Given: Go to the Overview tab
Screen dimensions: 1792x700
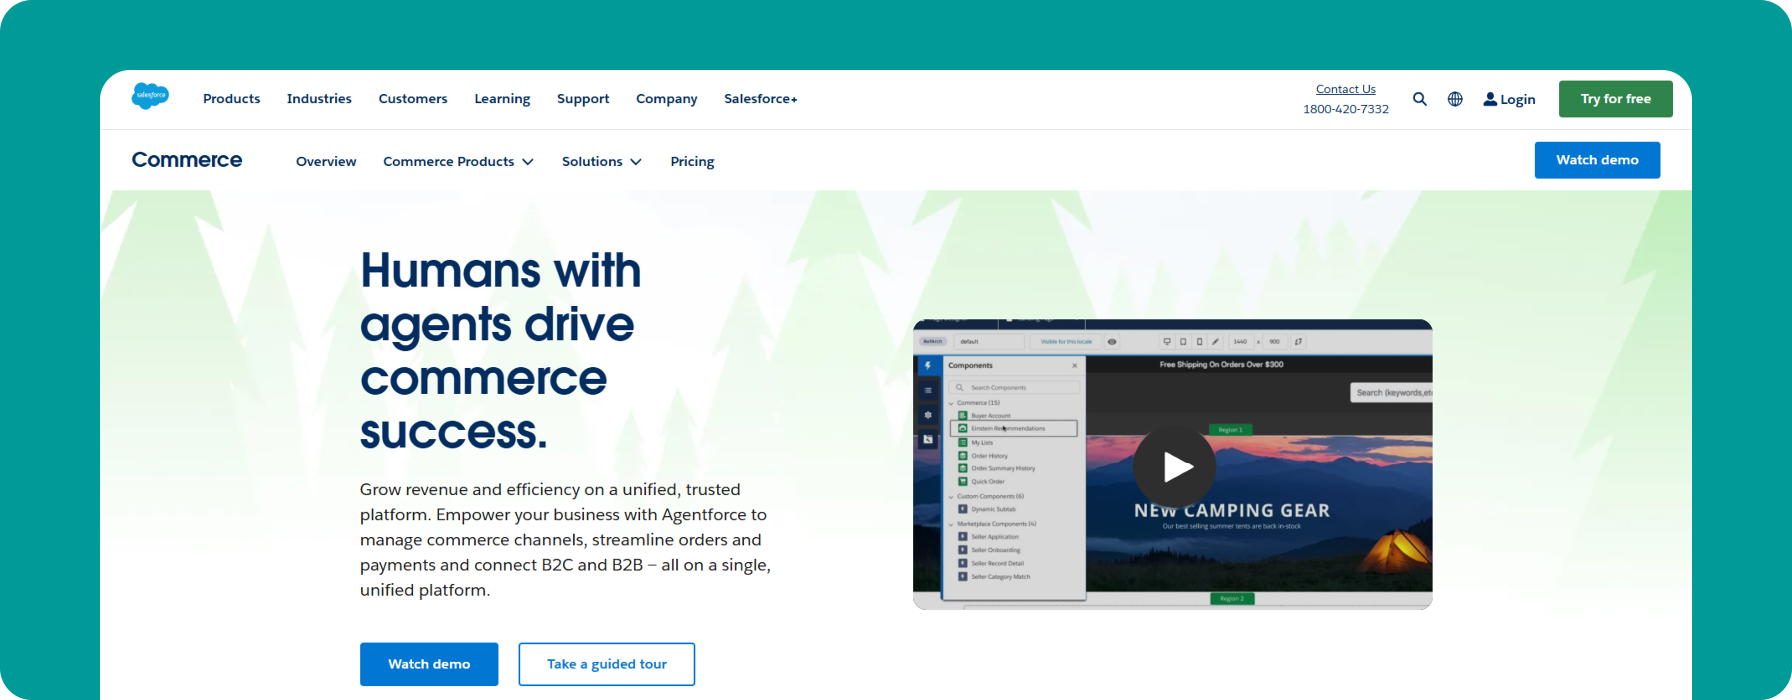Looking at the screenshot, I should pos(326,162).
